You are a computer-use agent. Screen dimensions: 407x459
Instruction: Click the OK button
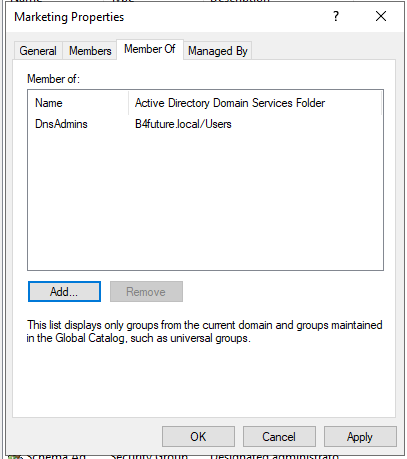click(x=198, y=436)
